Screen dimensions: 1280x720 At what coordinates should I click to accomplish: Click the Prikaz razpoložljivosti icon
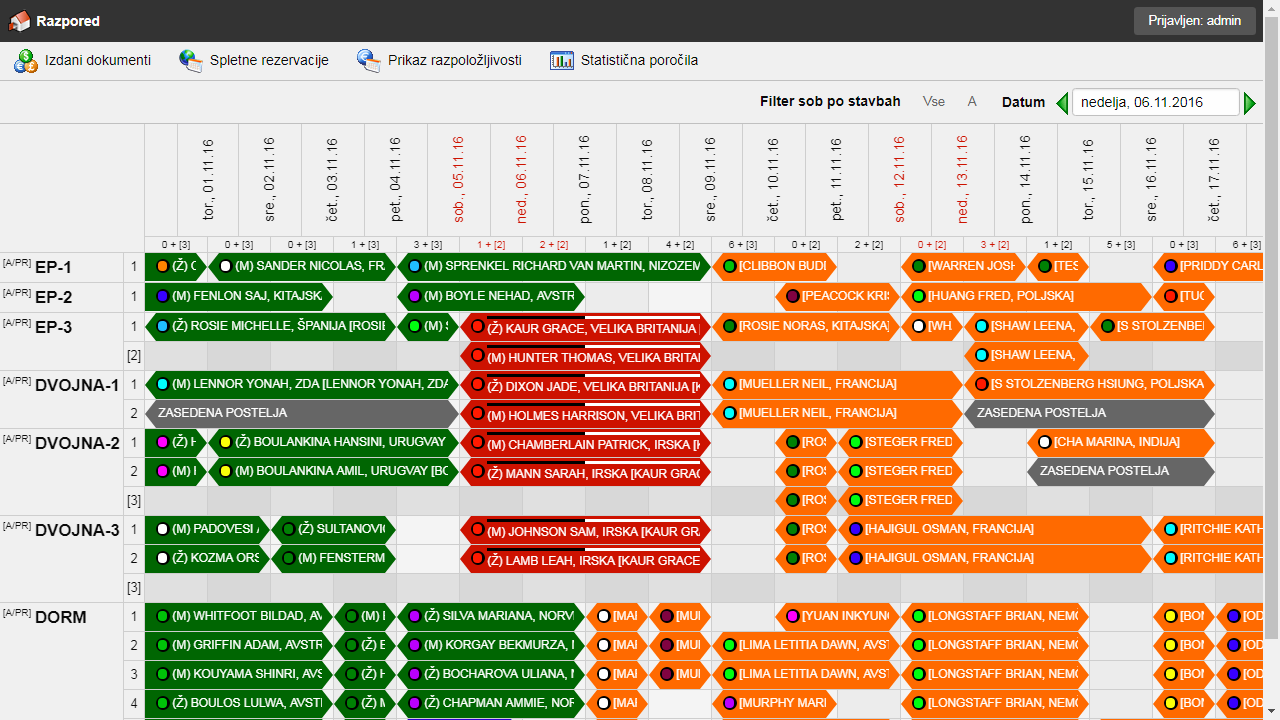369,61
